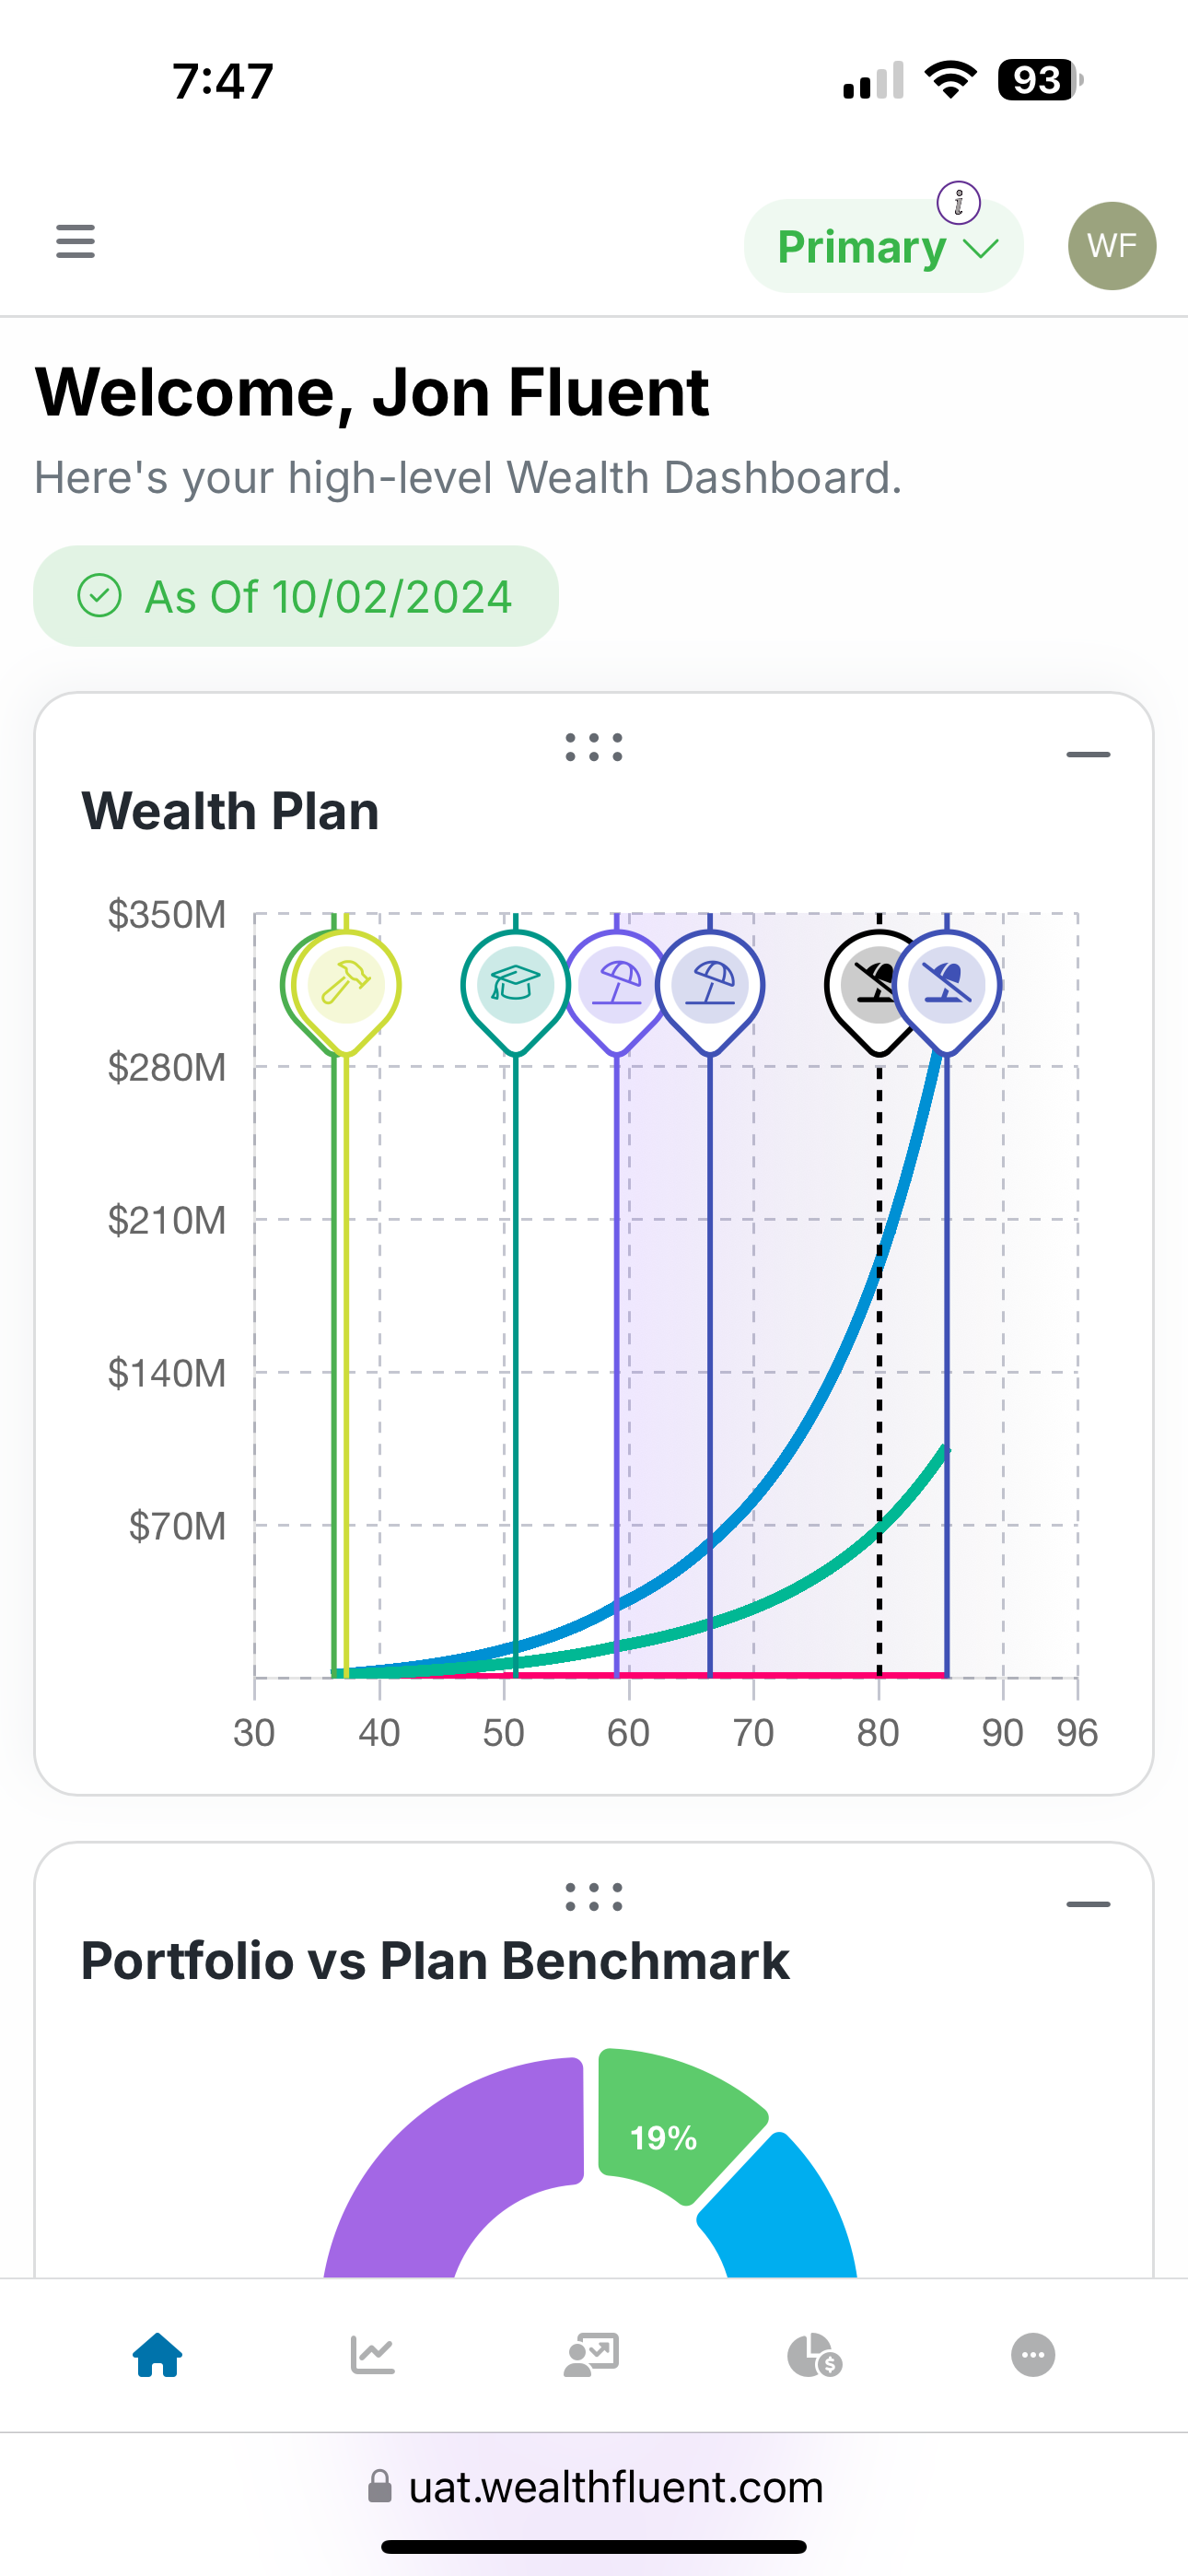This screenshot has height=2576, width=1188.
Task: Collapse the Wealth Plan widget
Action: [x=1089, y=755]
